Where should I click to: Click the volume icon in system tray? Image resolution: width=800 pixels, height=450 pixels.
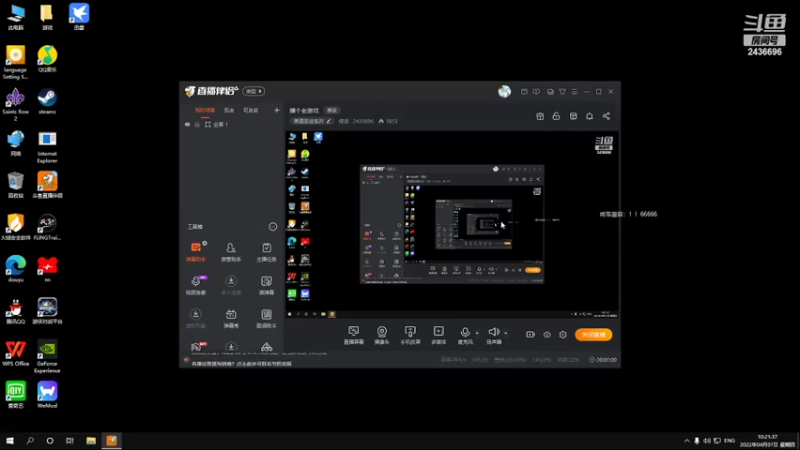coord(707,441)
